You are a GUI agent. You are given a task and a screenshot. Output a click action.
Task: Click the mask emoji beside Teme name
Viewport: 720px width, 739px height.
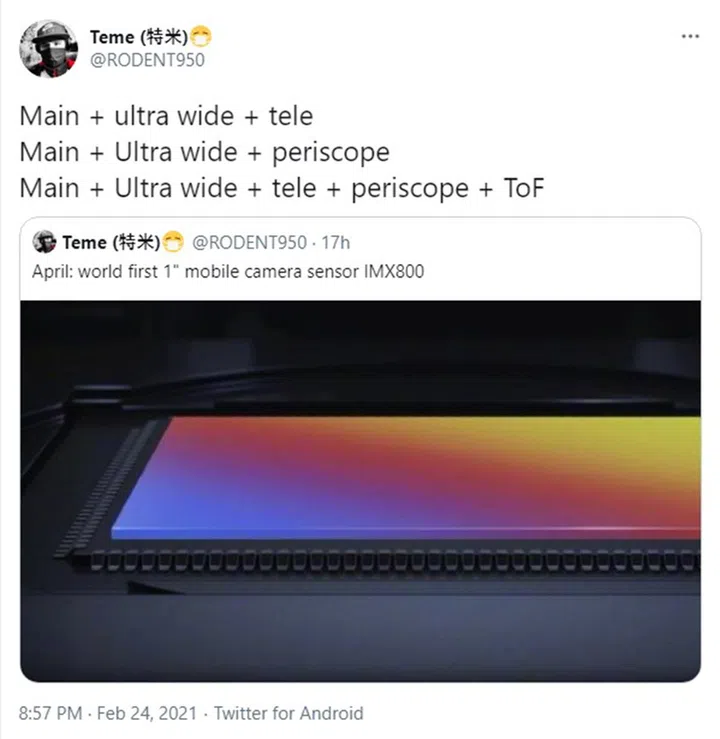point(201,36)
